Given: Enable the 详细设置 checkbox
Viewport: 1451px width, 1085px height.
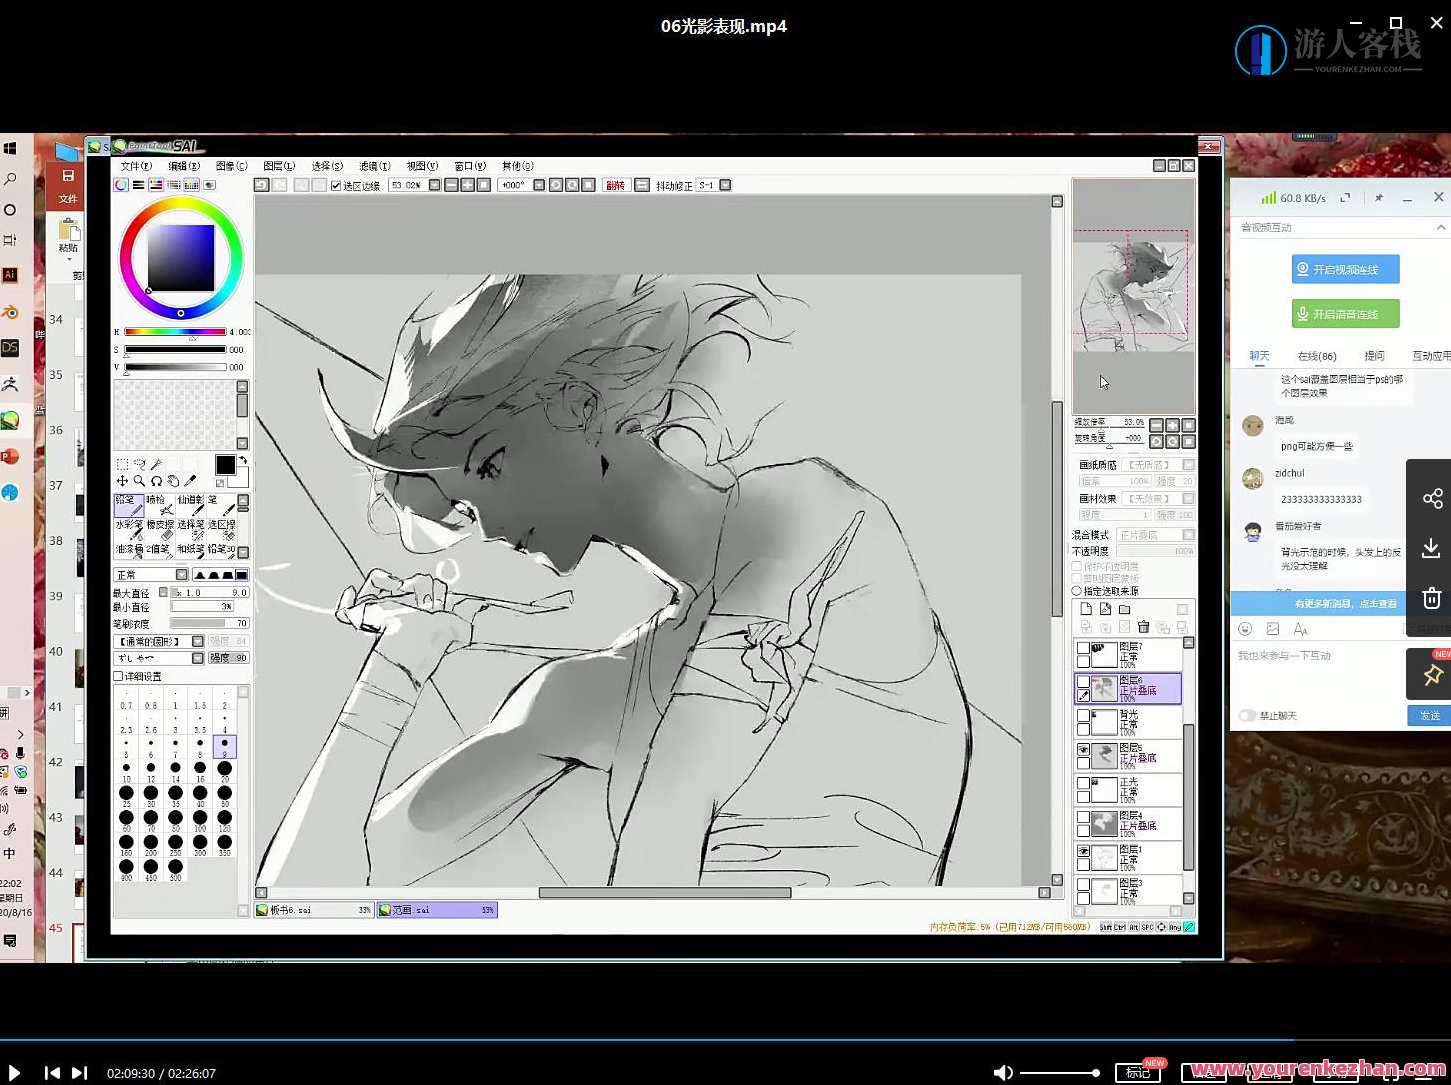Looking at the screenshot, I should pos(119,676).
